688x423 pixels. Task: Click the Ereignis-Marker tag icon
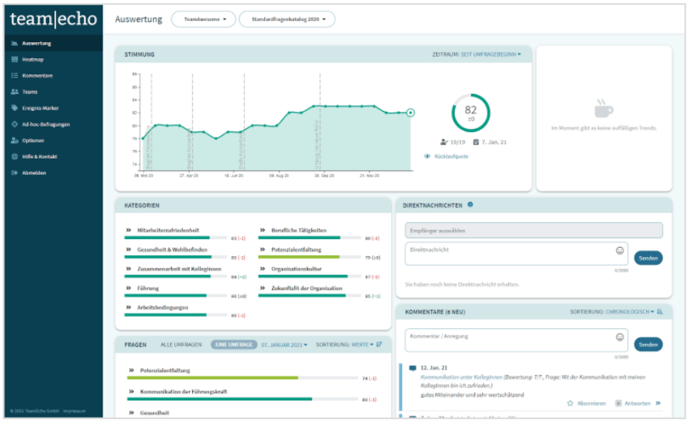[14, 108]
